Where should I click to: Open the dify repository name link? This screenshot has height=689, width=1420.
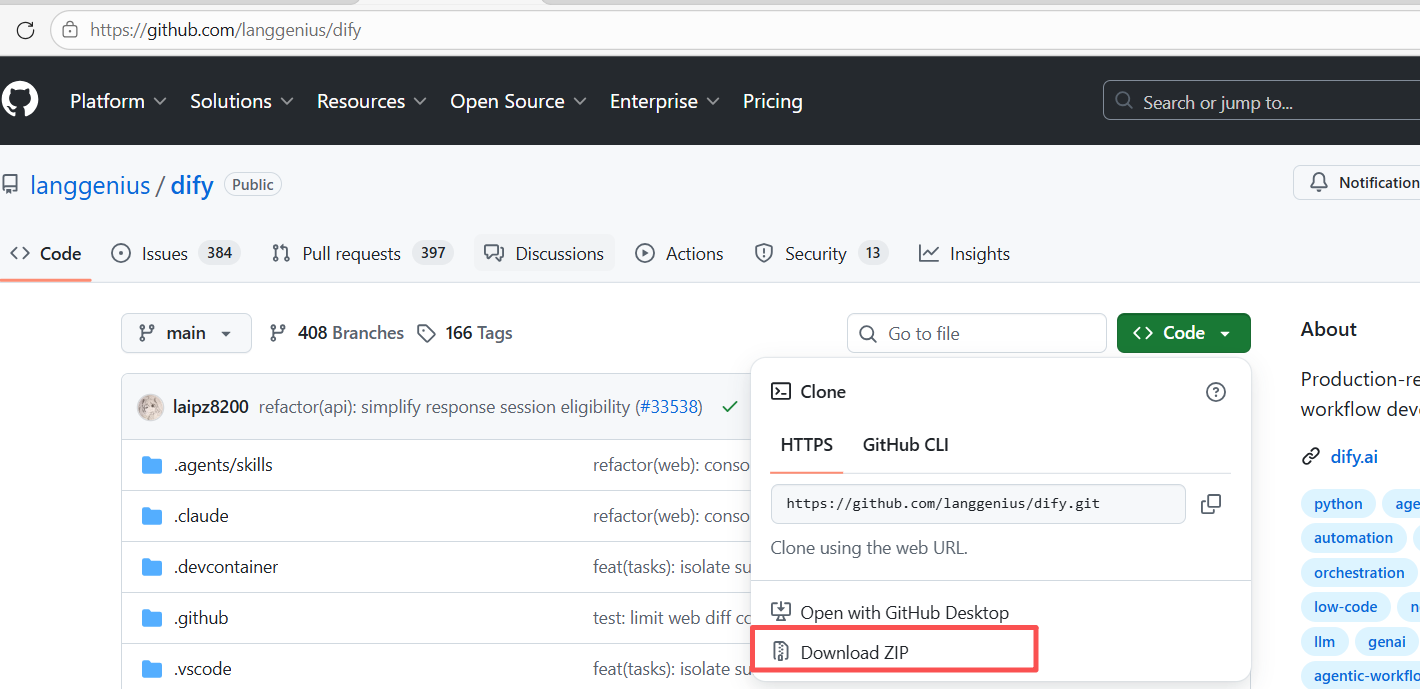pyautogui.click(x=192, y=185)
